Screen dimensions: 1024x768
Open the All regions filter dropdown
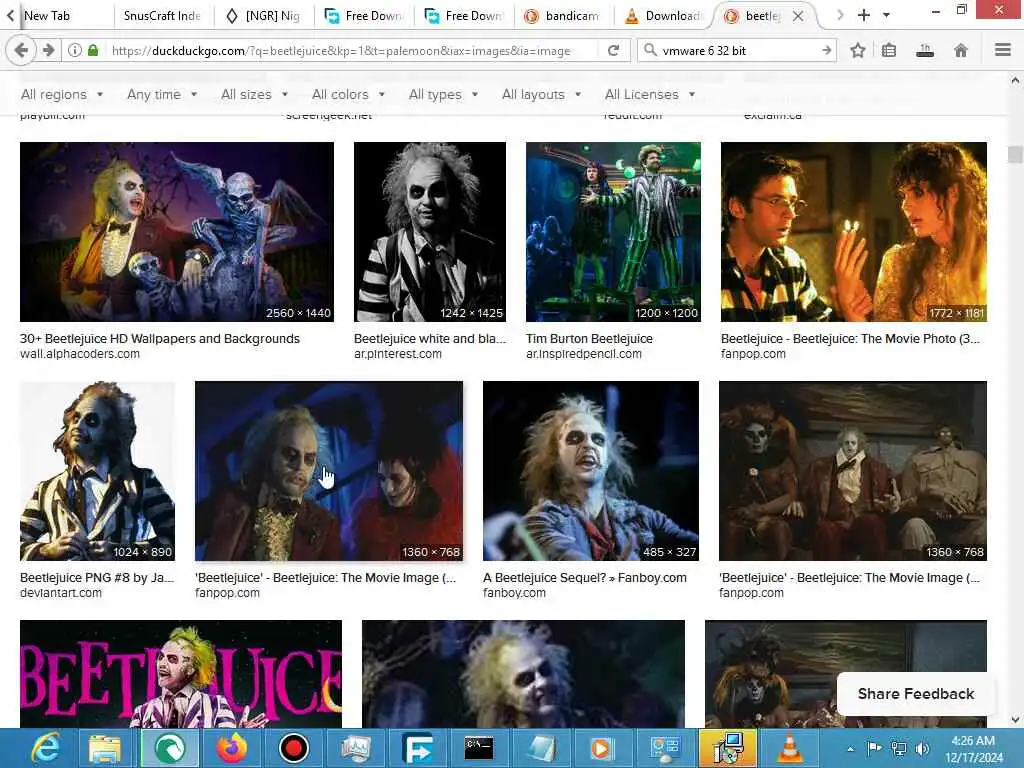62,95
